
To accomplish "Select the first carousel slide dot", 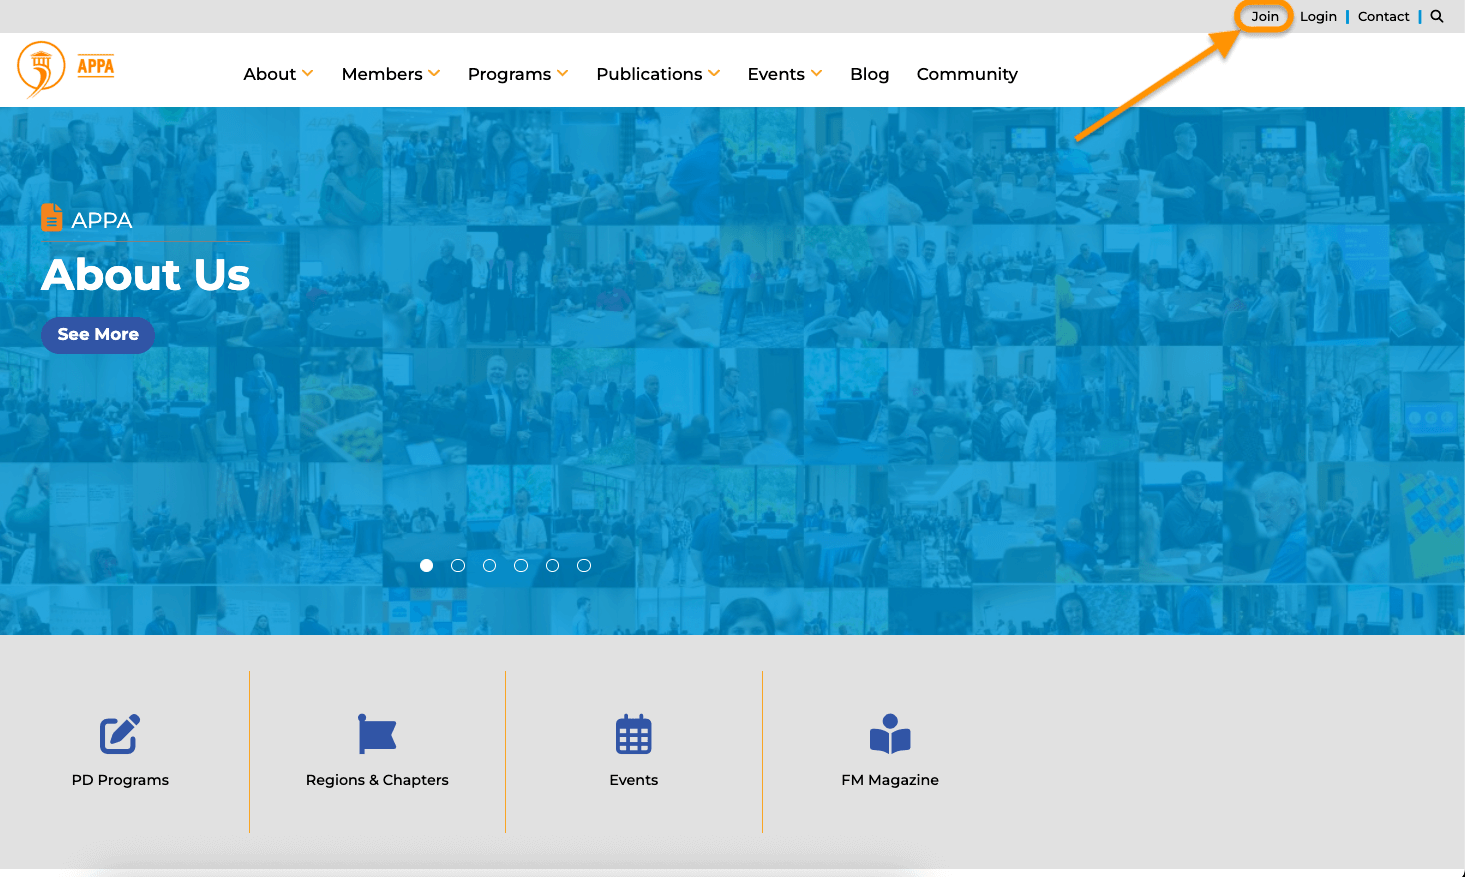I will 427,566.
